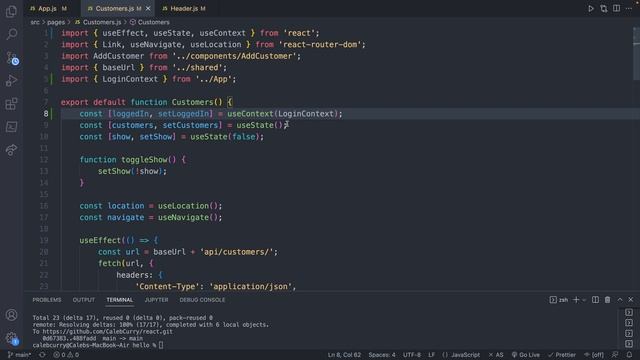Select the fourth terminal in terminal list
This screenshot has width=640, height=360.
tap(629, 344)
